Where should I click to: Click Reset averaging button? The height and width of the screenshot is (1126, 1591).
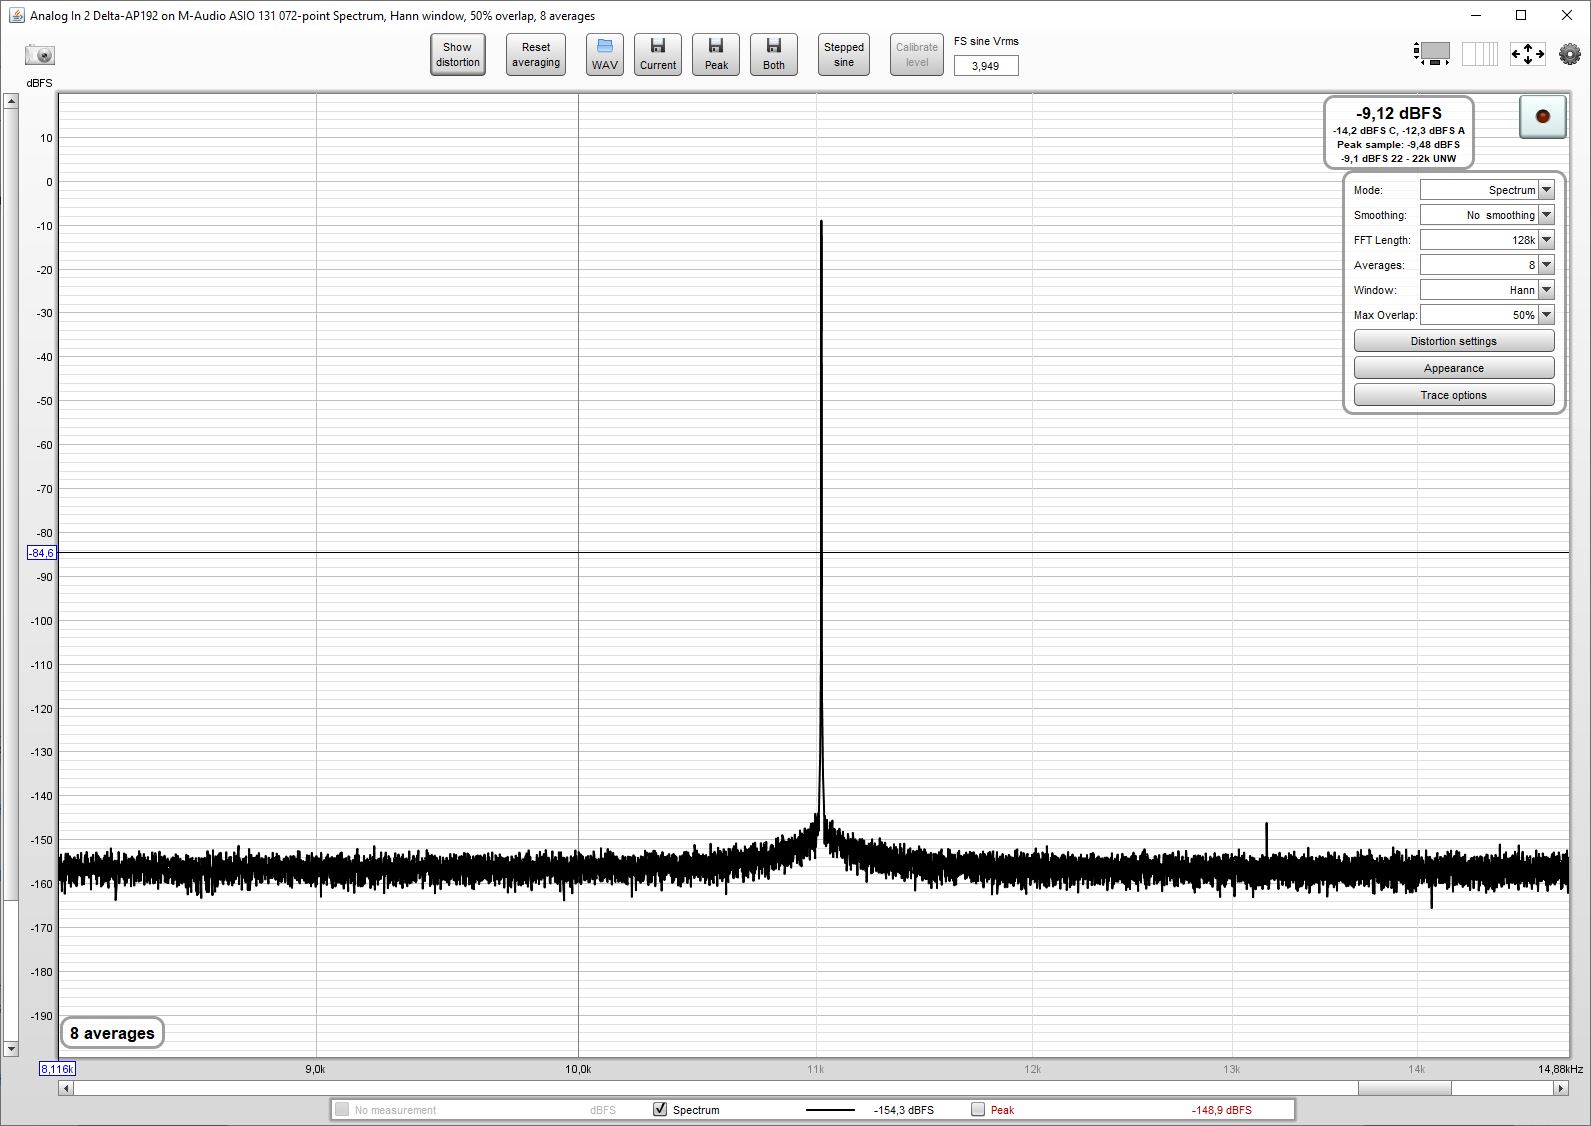536,54
